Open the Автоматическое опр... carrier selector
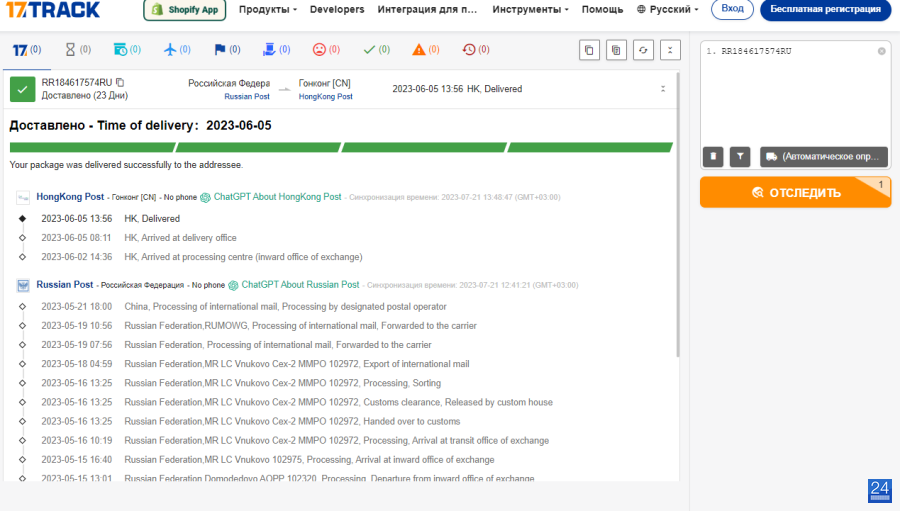900x511 pixels. [x=824, y=157]
